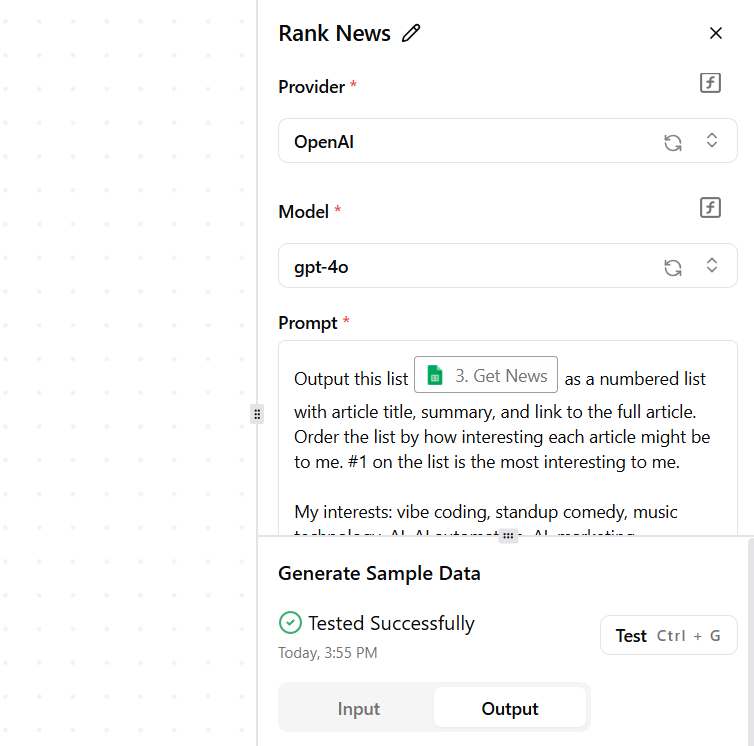Toggle dynamic value icon for Provider field

tap(710, 83)
